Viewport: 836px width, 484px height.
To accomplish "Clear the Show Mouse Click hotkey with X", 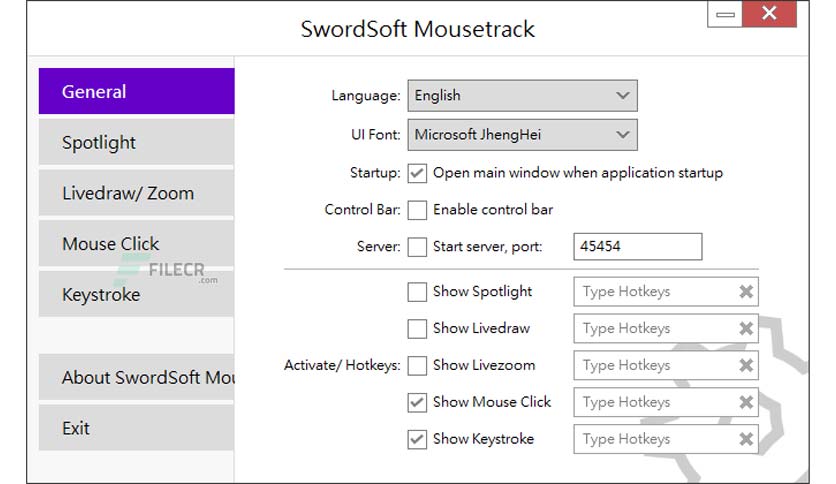I will click(746, 402).
